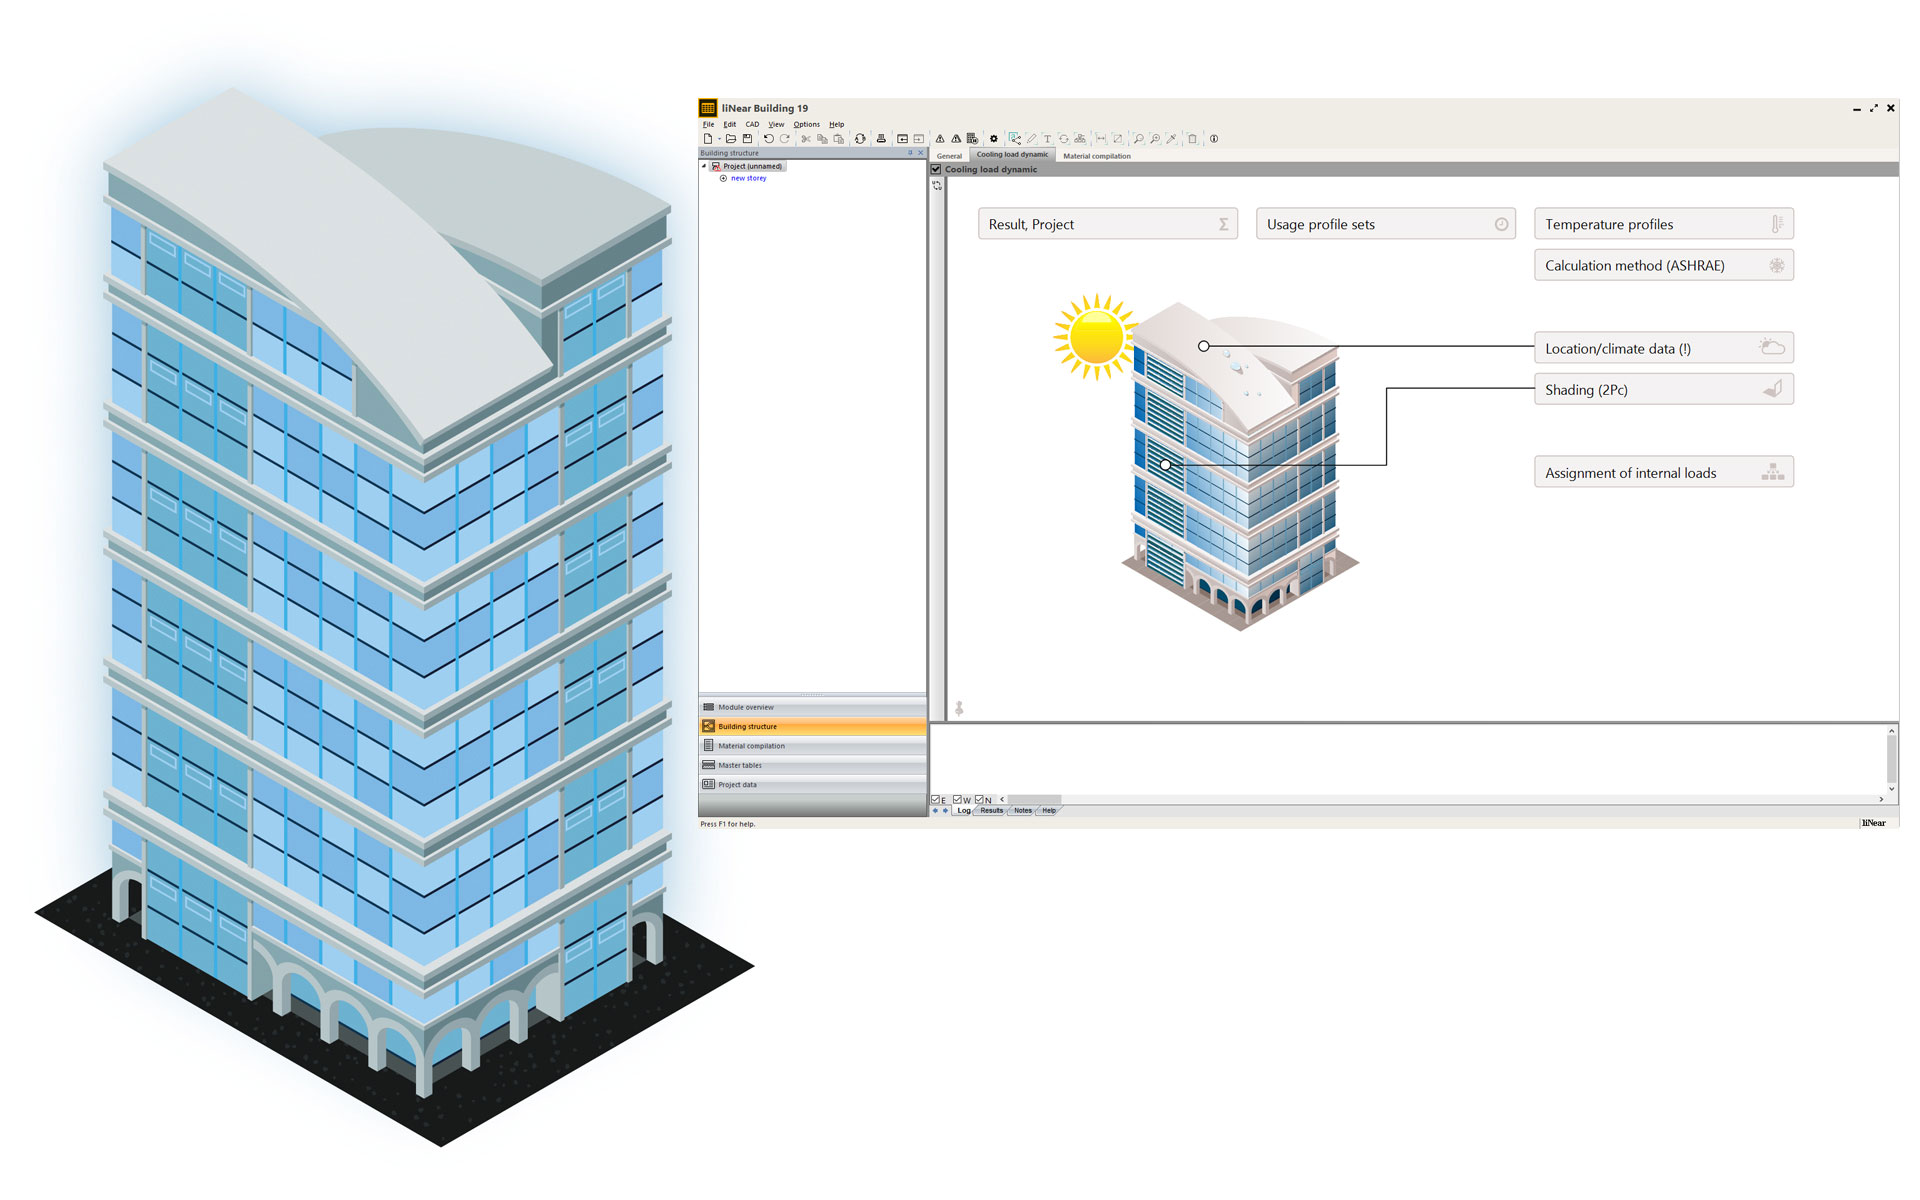
Task: Disable the N checkbox at the bottom
Action: pyautogui.click(x=978, y=799)
